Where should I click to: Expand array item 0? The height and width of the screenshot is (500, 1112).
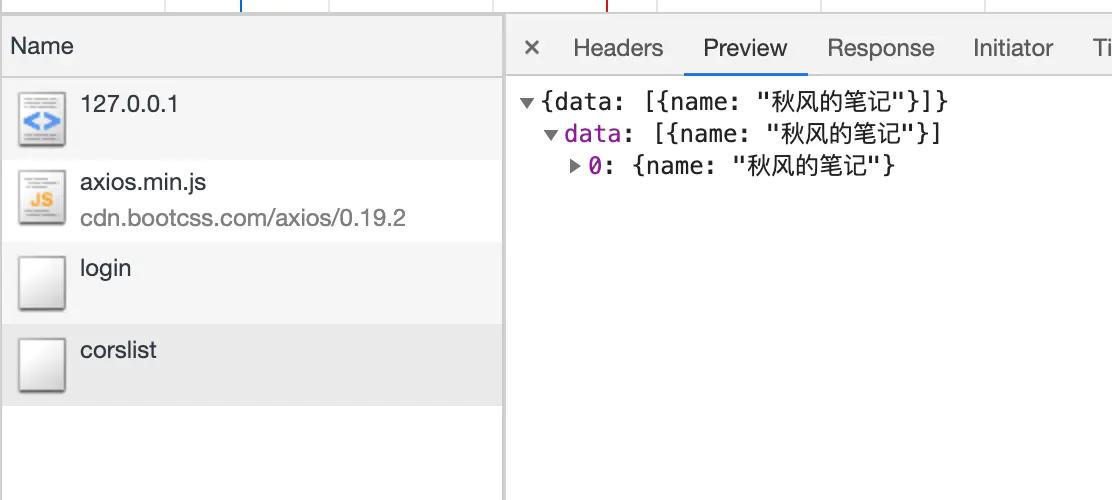coord(575,166)
